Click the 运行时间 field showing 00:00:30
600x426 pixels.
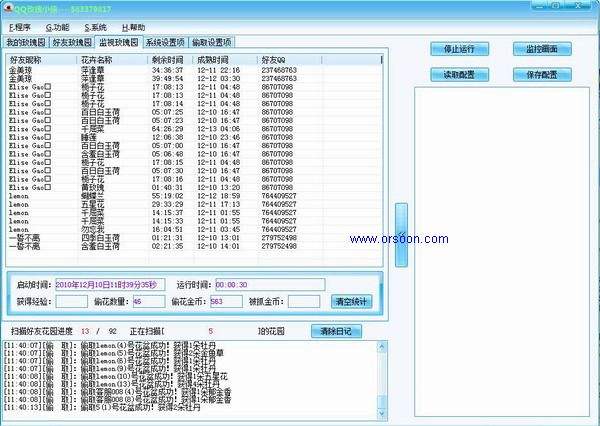(270, 285)
